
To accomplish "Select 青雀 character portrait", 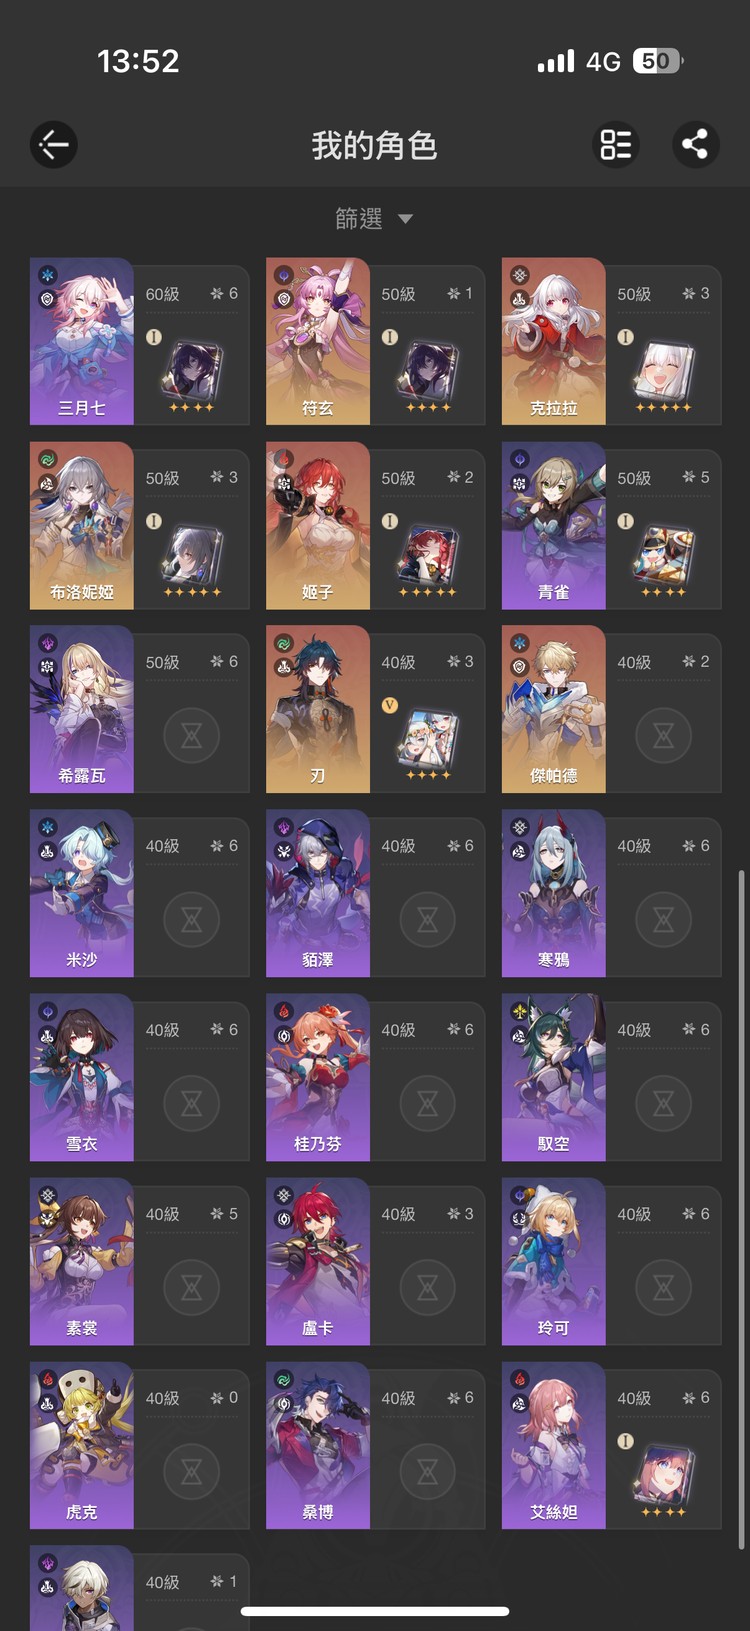I will (x=554, y=525).
